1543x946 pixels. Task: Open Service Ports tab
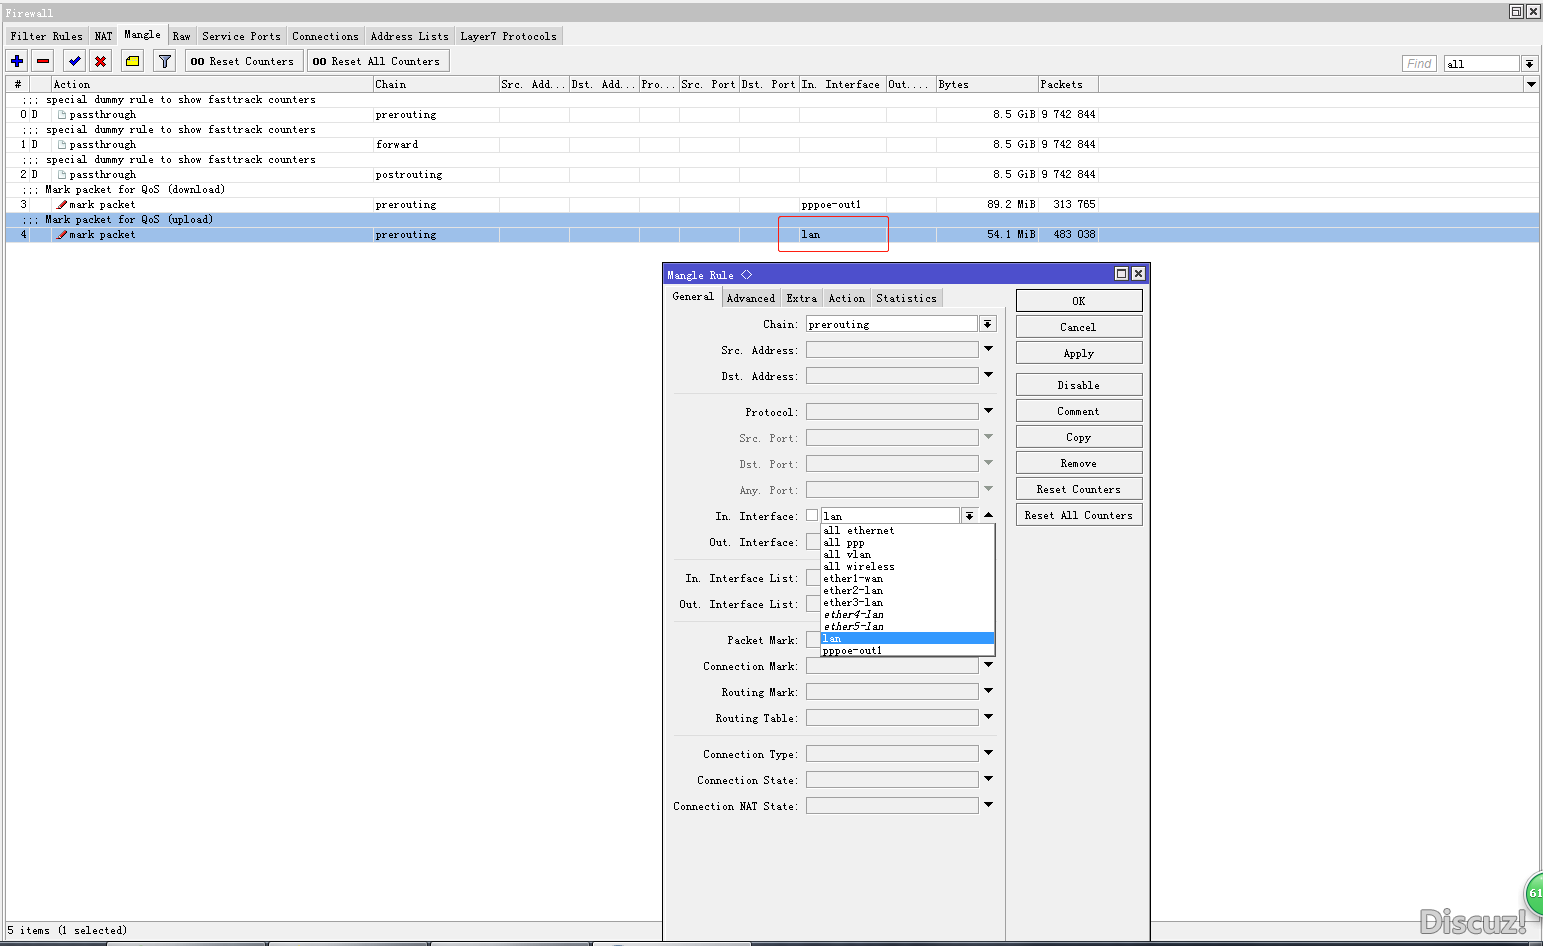[x=241, y=36]
